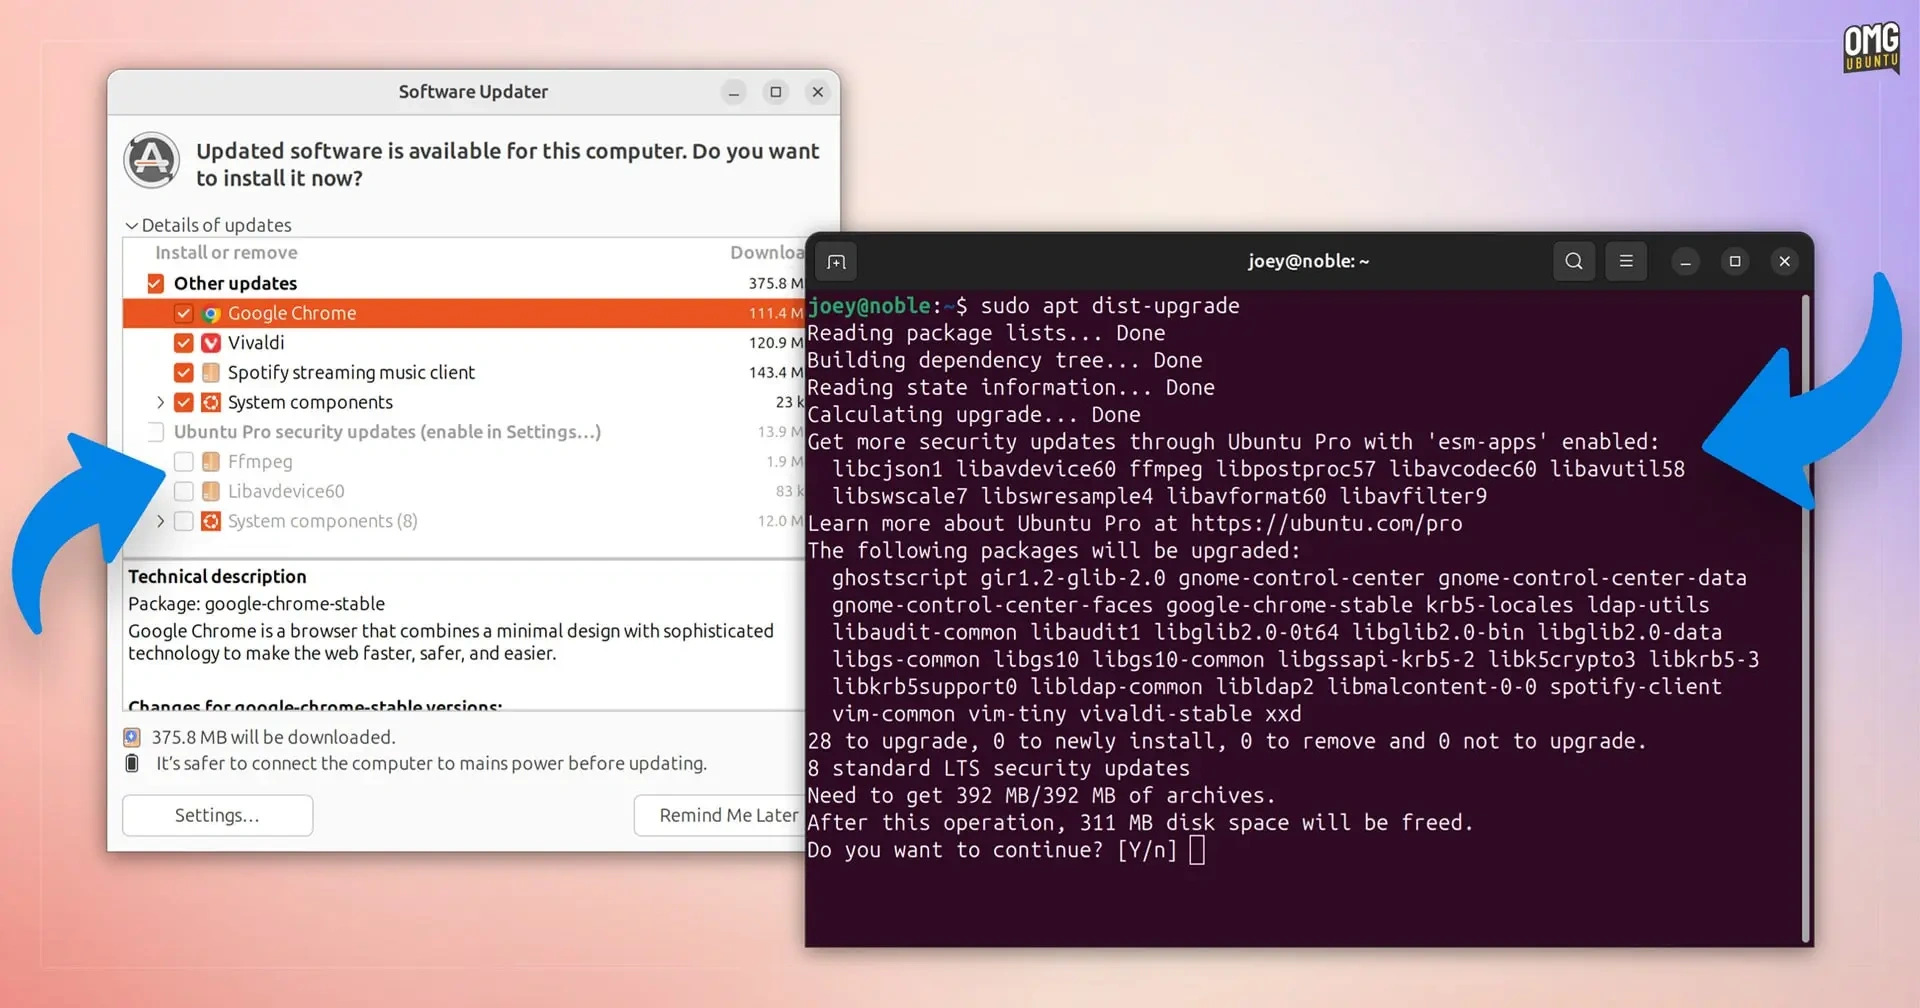Viewport: 1920px width, 1008px height.
Task: Select Spotify streaming music client label
Action: pyautogui.click(x=351, y=373)
